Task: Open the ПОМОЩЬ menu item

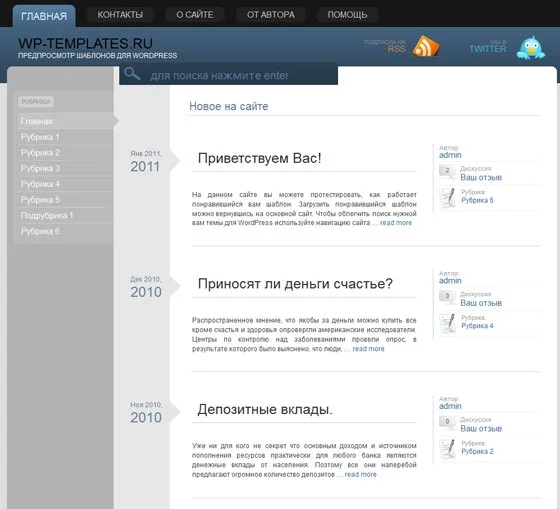Action: (347, 15)
